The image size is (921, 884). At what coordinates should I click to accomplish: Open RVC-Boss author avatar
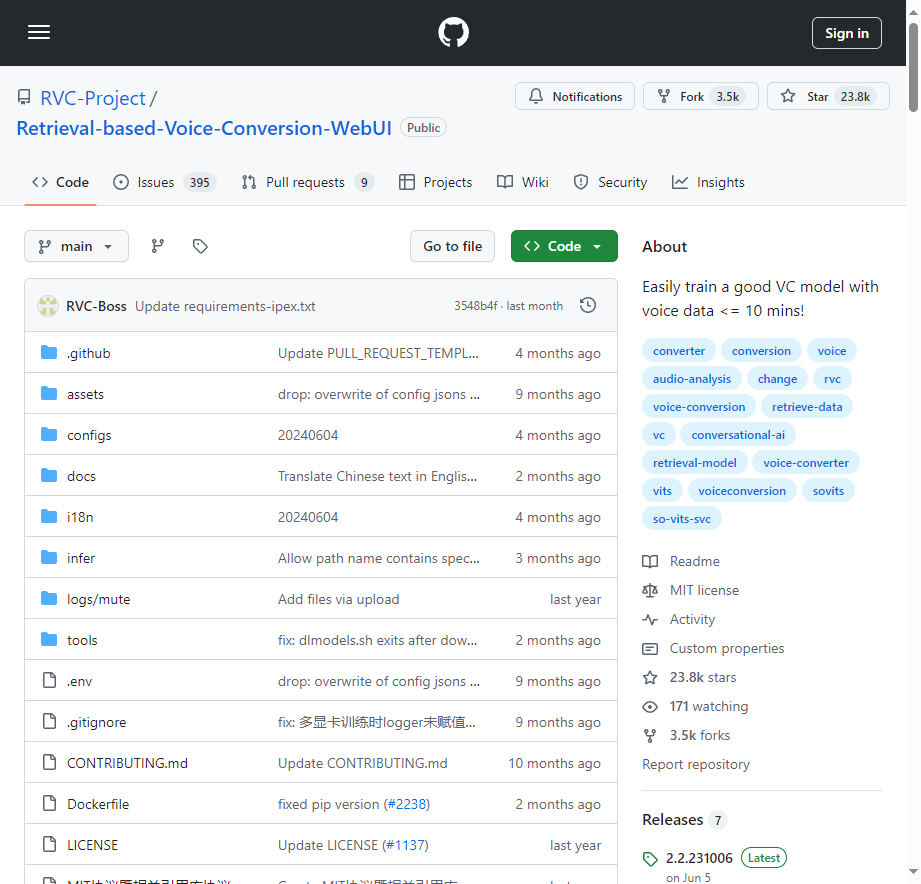pyautogui.click(x=48, y=306)
